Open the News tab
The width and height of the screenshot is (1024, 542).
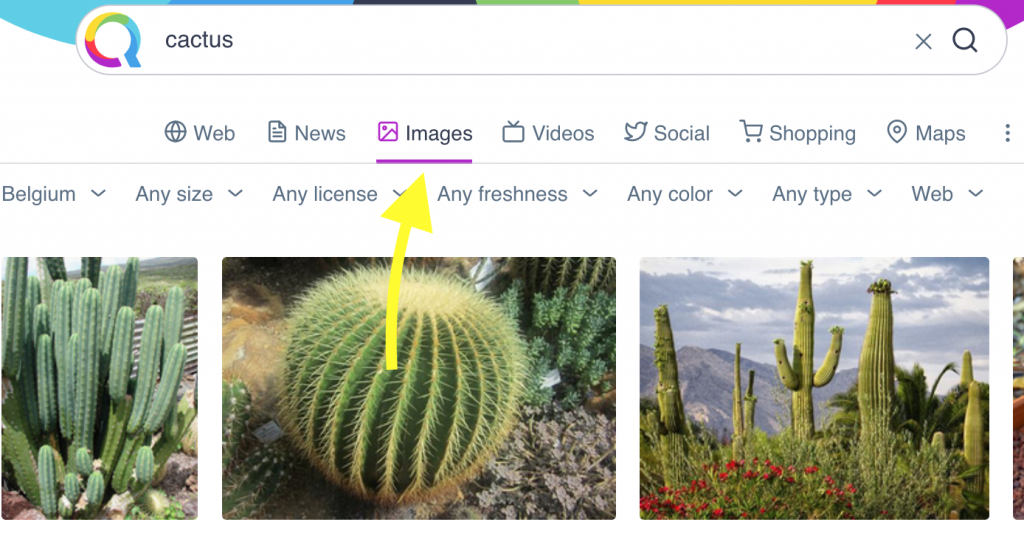306,133
